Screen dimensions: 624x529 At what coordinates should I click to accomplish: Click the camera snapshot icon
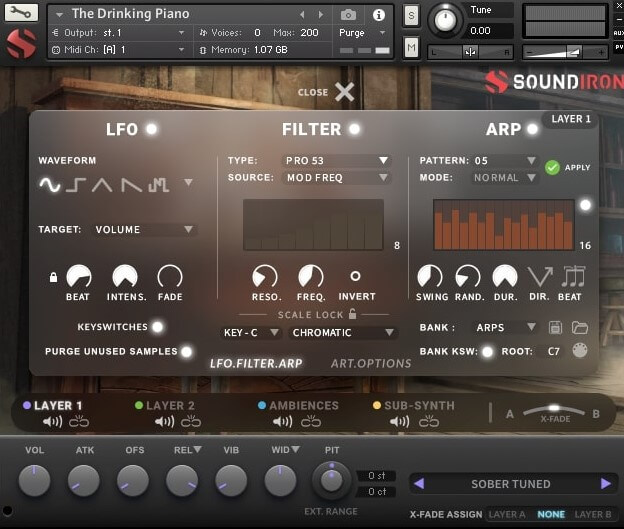click(348, 15)
